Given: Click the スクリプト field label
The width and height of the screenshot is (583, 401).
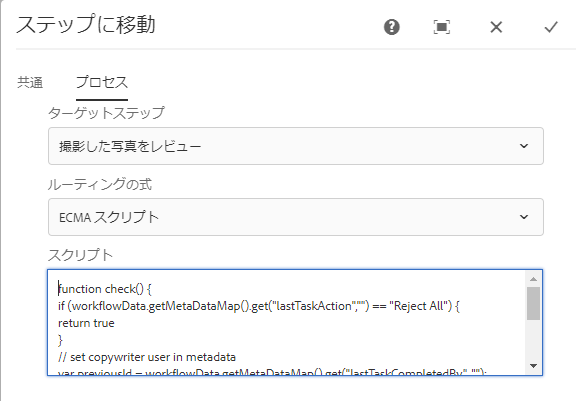Looking at the screenshot, I should [80, 255].
